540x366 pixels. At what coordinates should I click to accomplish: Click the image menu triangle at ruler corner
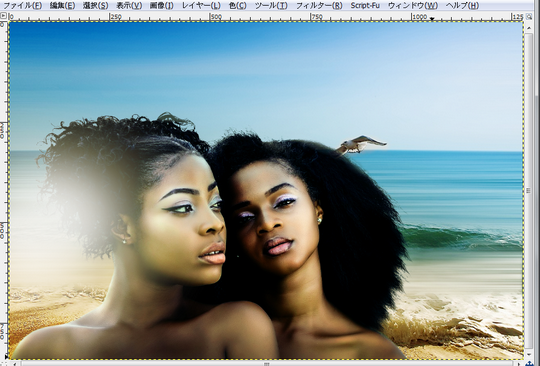(3, 15)
